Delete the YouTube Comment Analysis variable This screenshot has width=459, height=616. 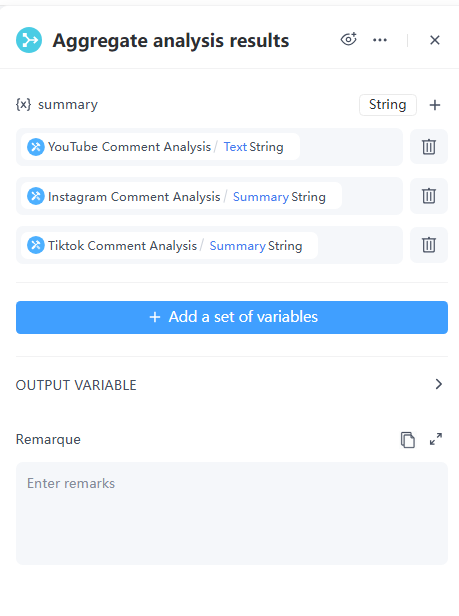tap(429, 147)
